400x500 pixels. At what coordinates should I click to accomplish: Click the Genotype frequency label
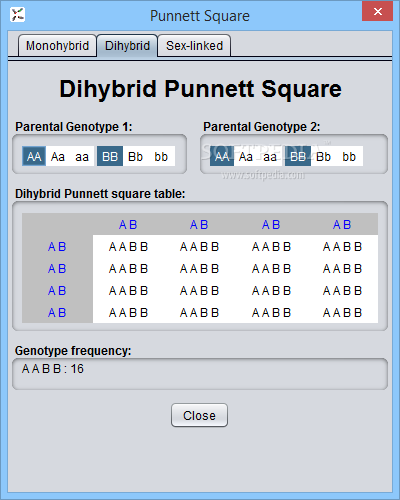coord(73,351)
